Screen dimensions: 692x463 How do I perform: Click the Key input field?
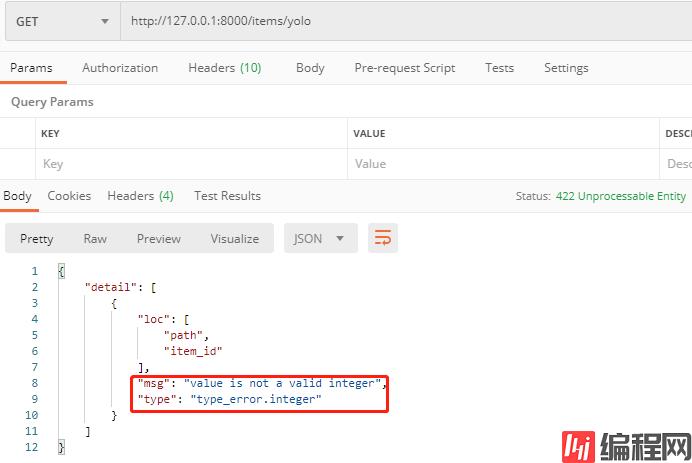[190, 164]
